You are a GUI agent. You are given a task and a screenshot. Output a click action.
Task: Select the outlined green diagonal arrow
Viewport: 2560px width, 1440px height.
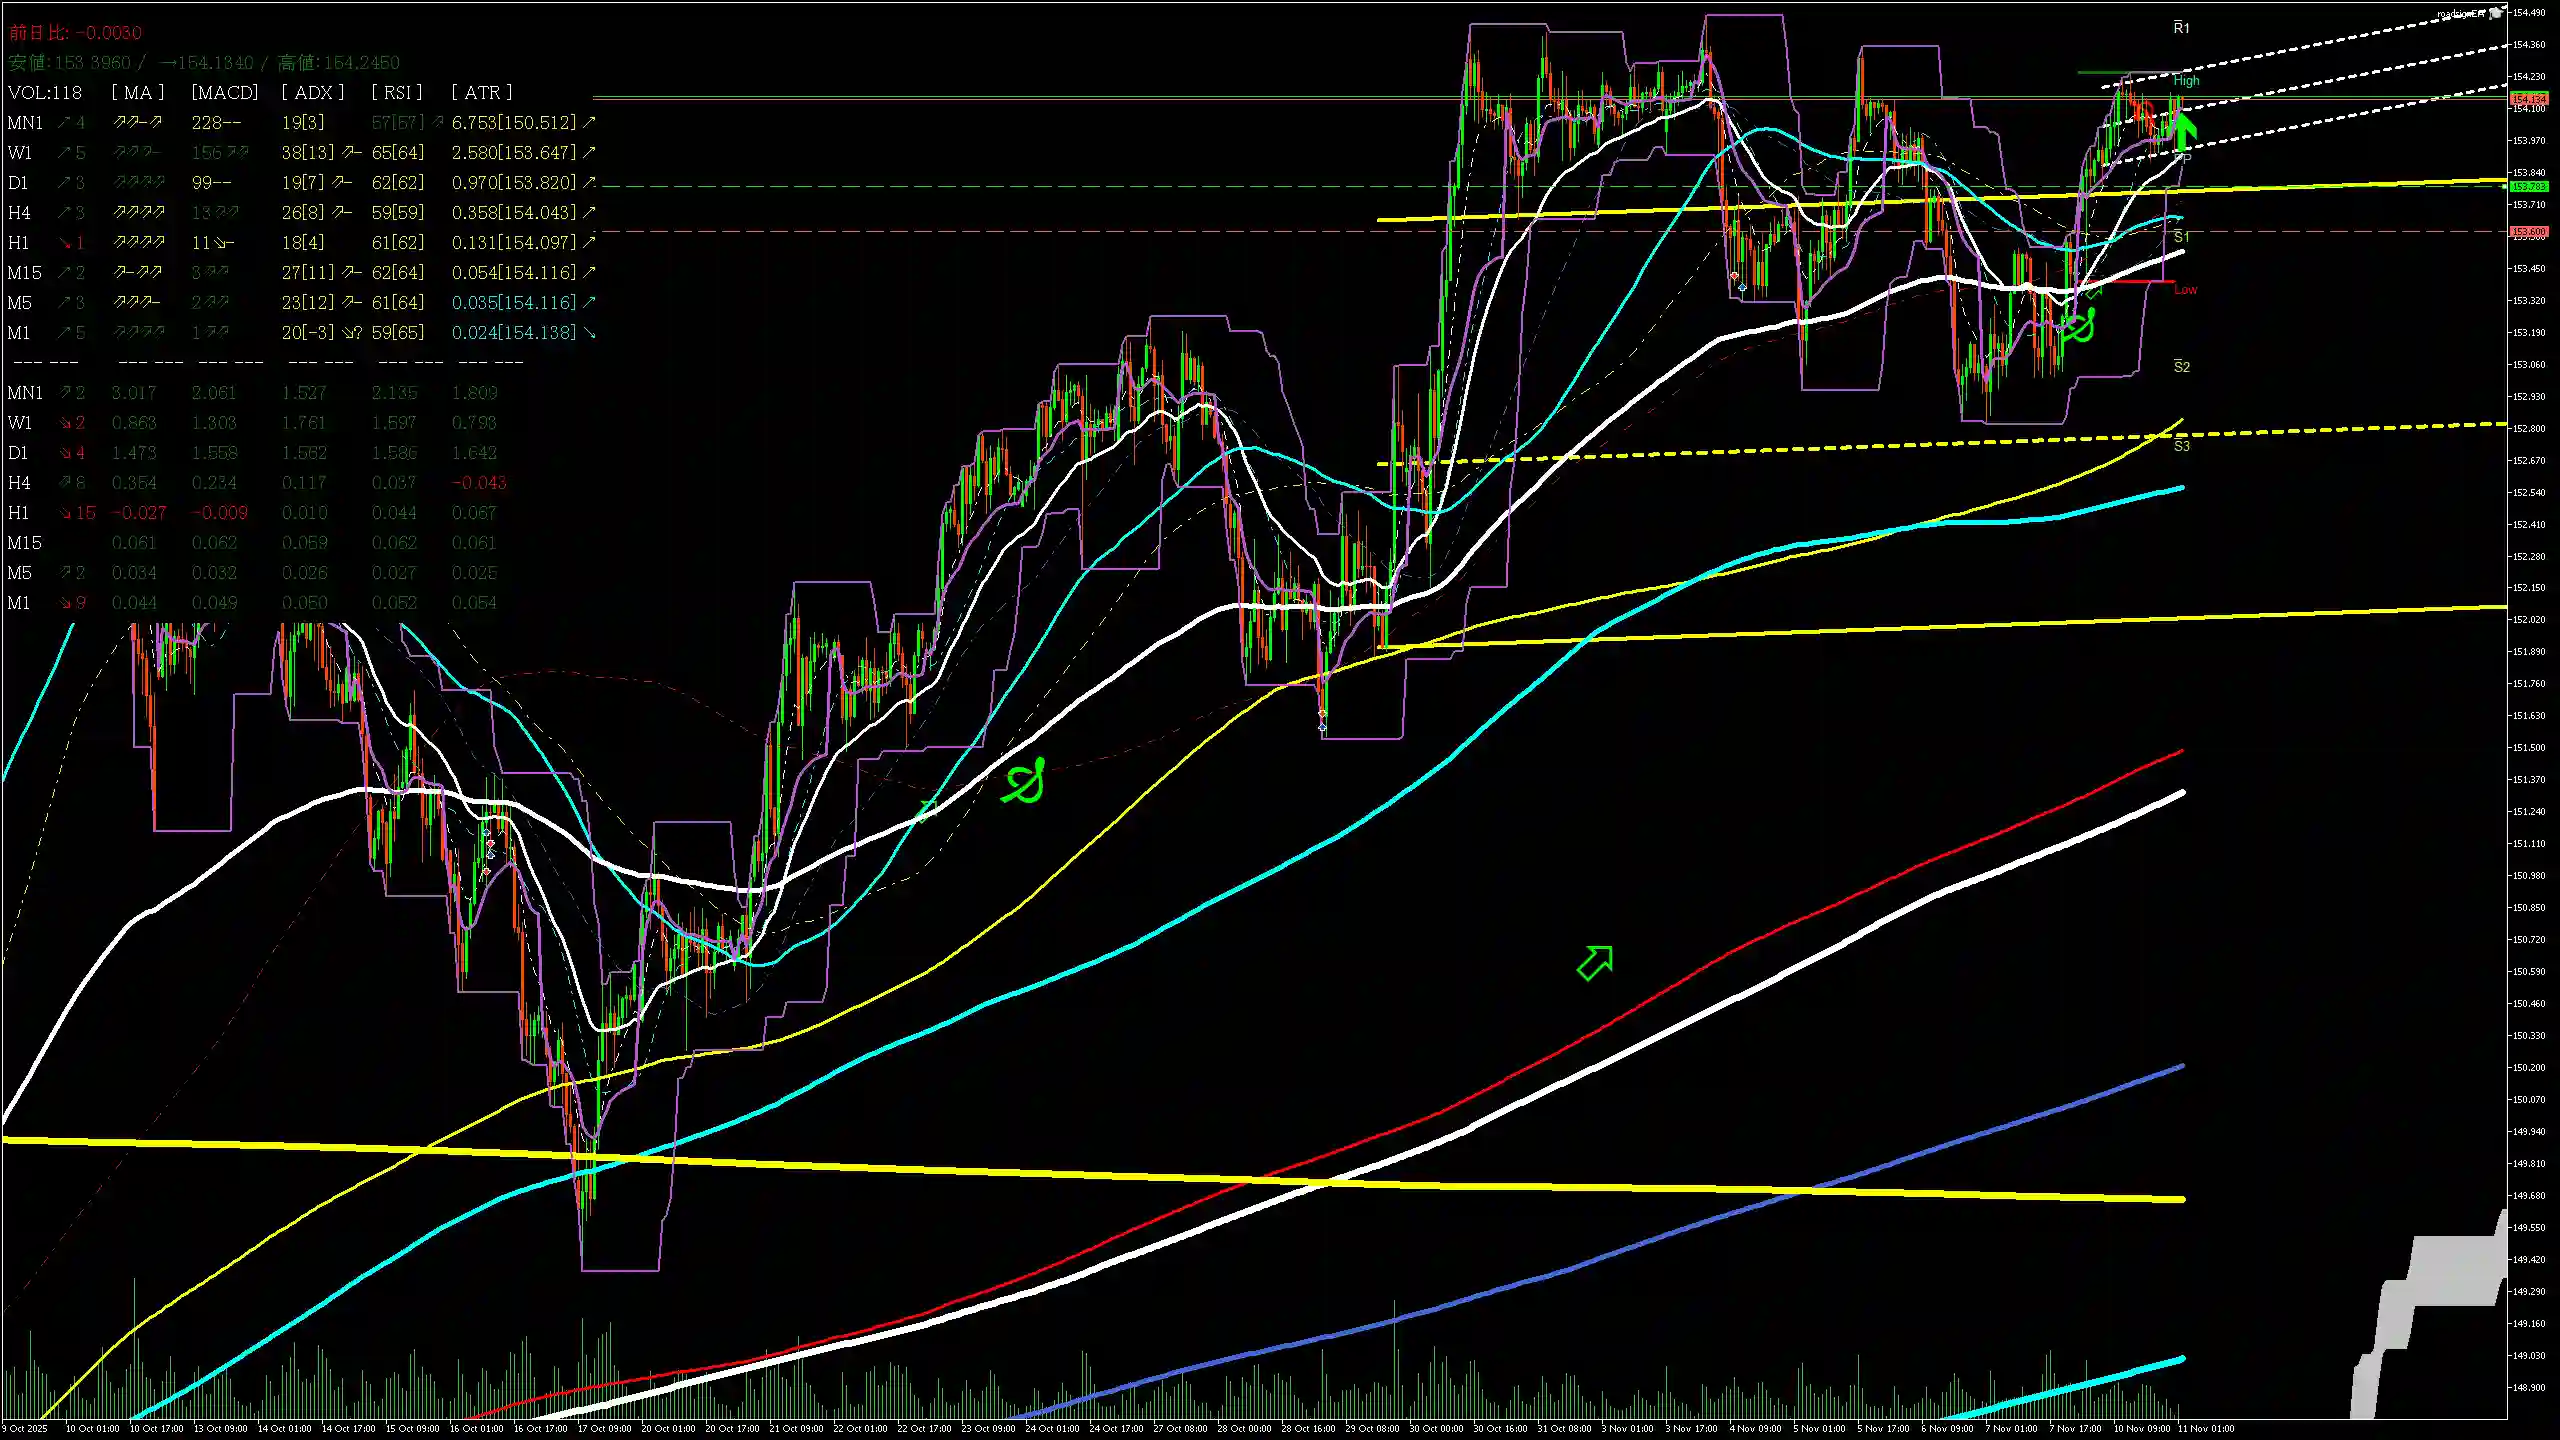tap(1595, 962)
